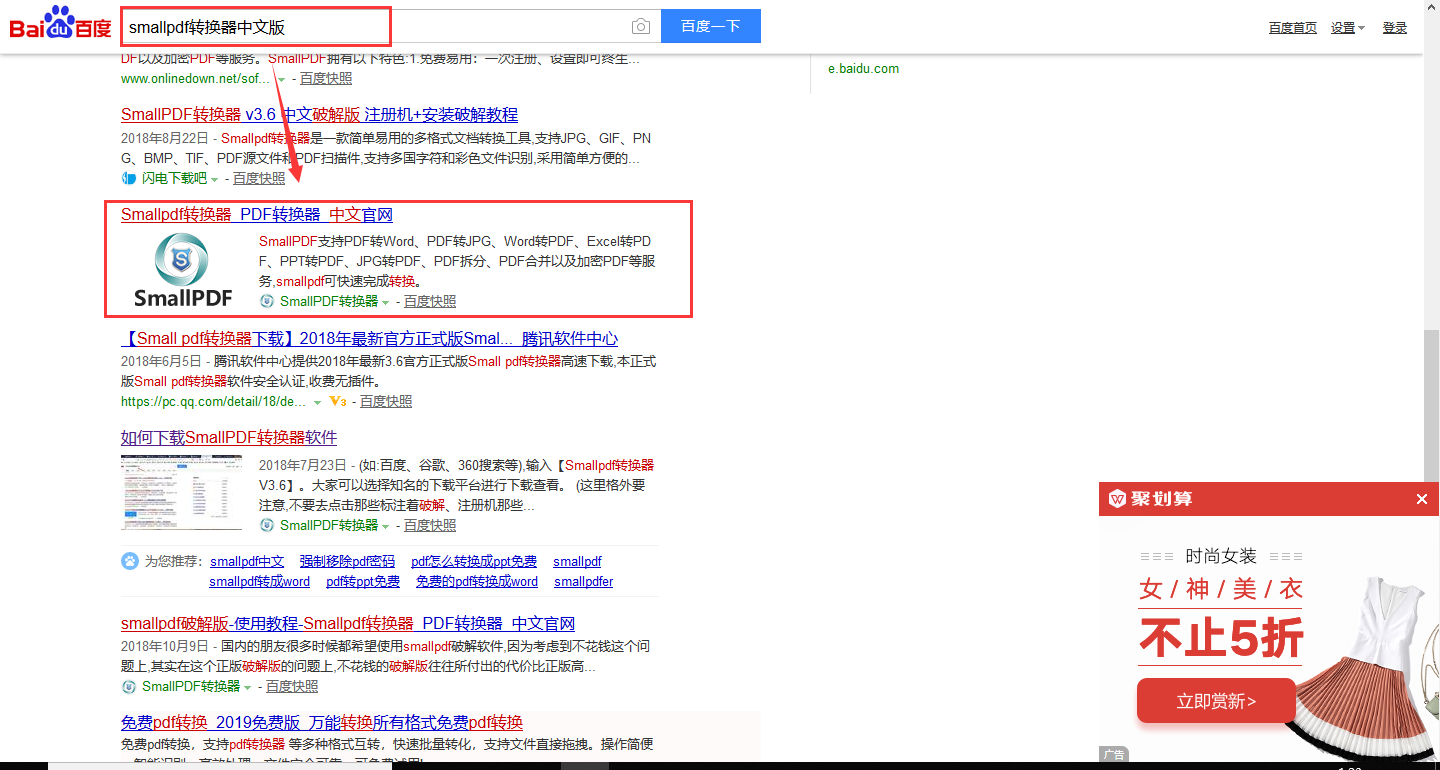Select related search 强制移除pdf密码
The height and width of the screenshot is (770, 1440).
(347, 562)
